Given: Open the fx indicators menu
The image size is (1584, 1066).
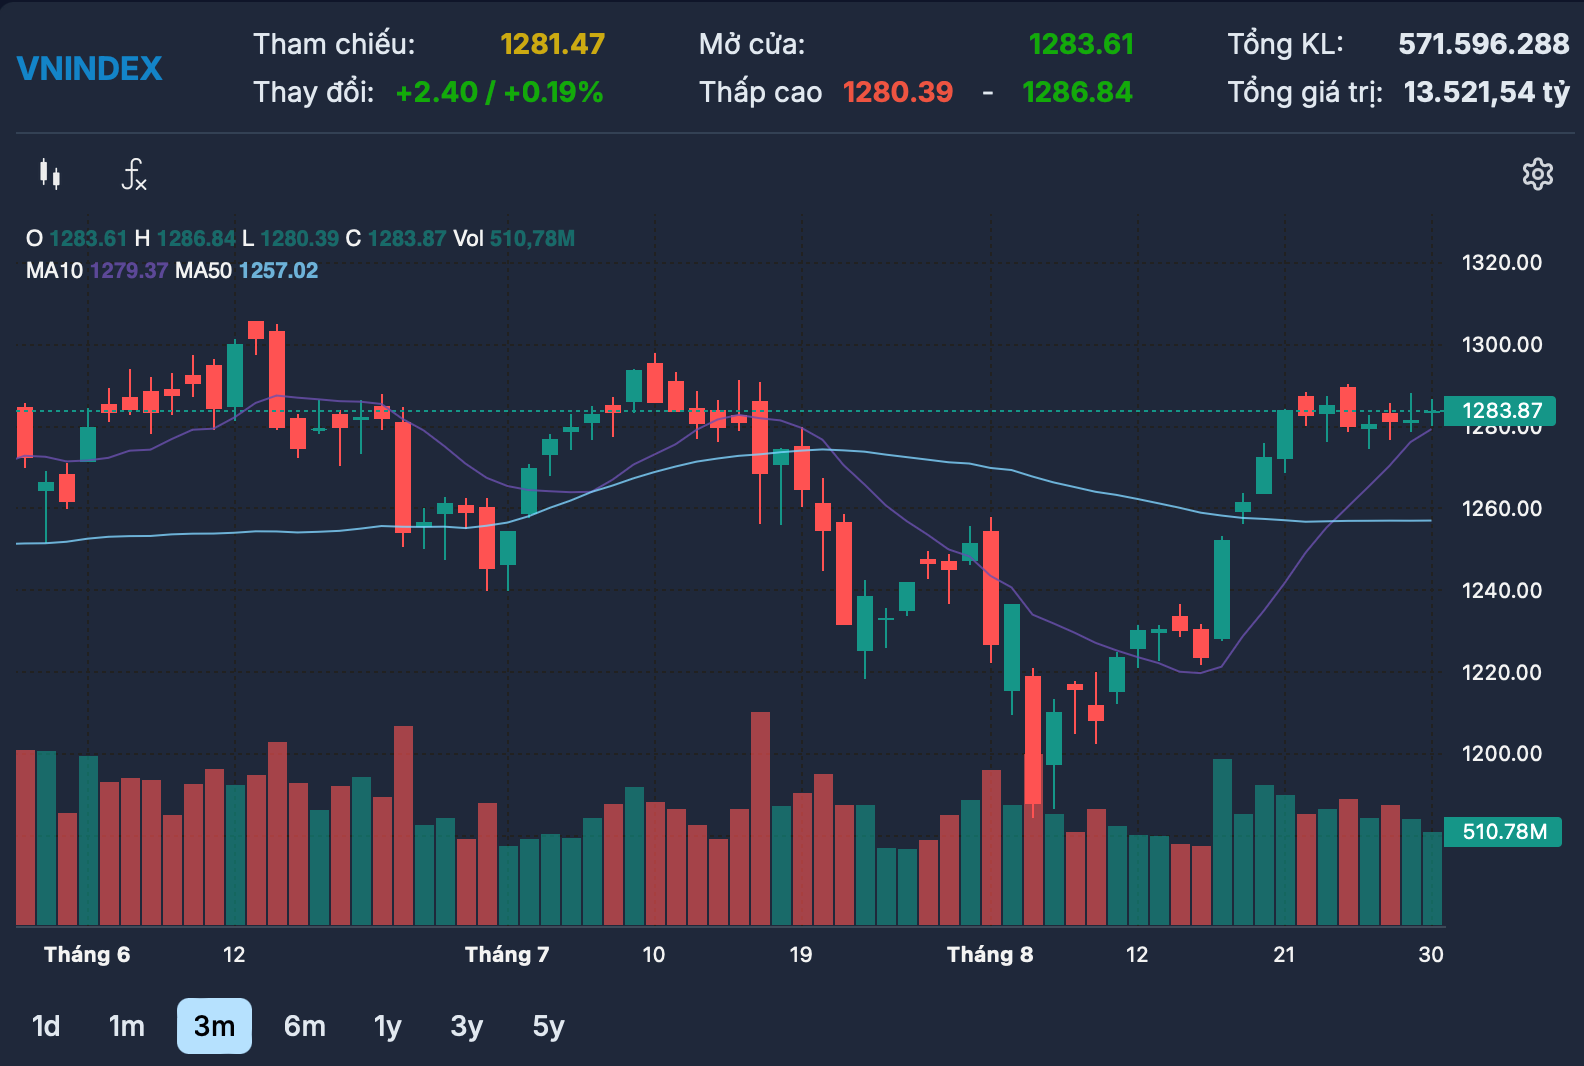Looking at the screenshot, I should click(134, 175).
